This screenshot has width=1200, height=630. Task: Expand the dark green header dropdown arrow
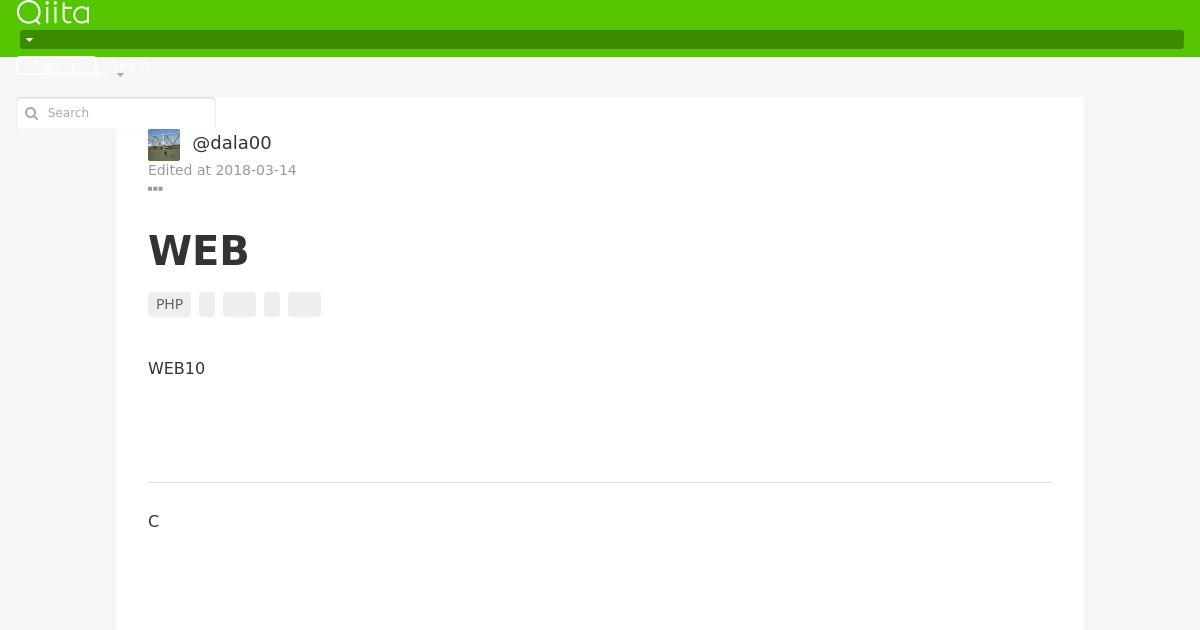click(29, 40)
